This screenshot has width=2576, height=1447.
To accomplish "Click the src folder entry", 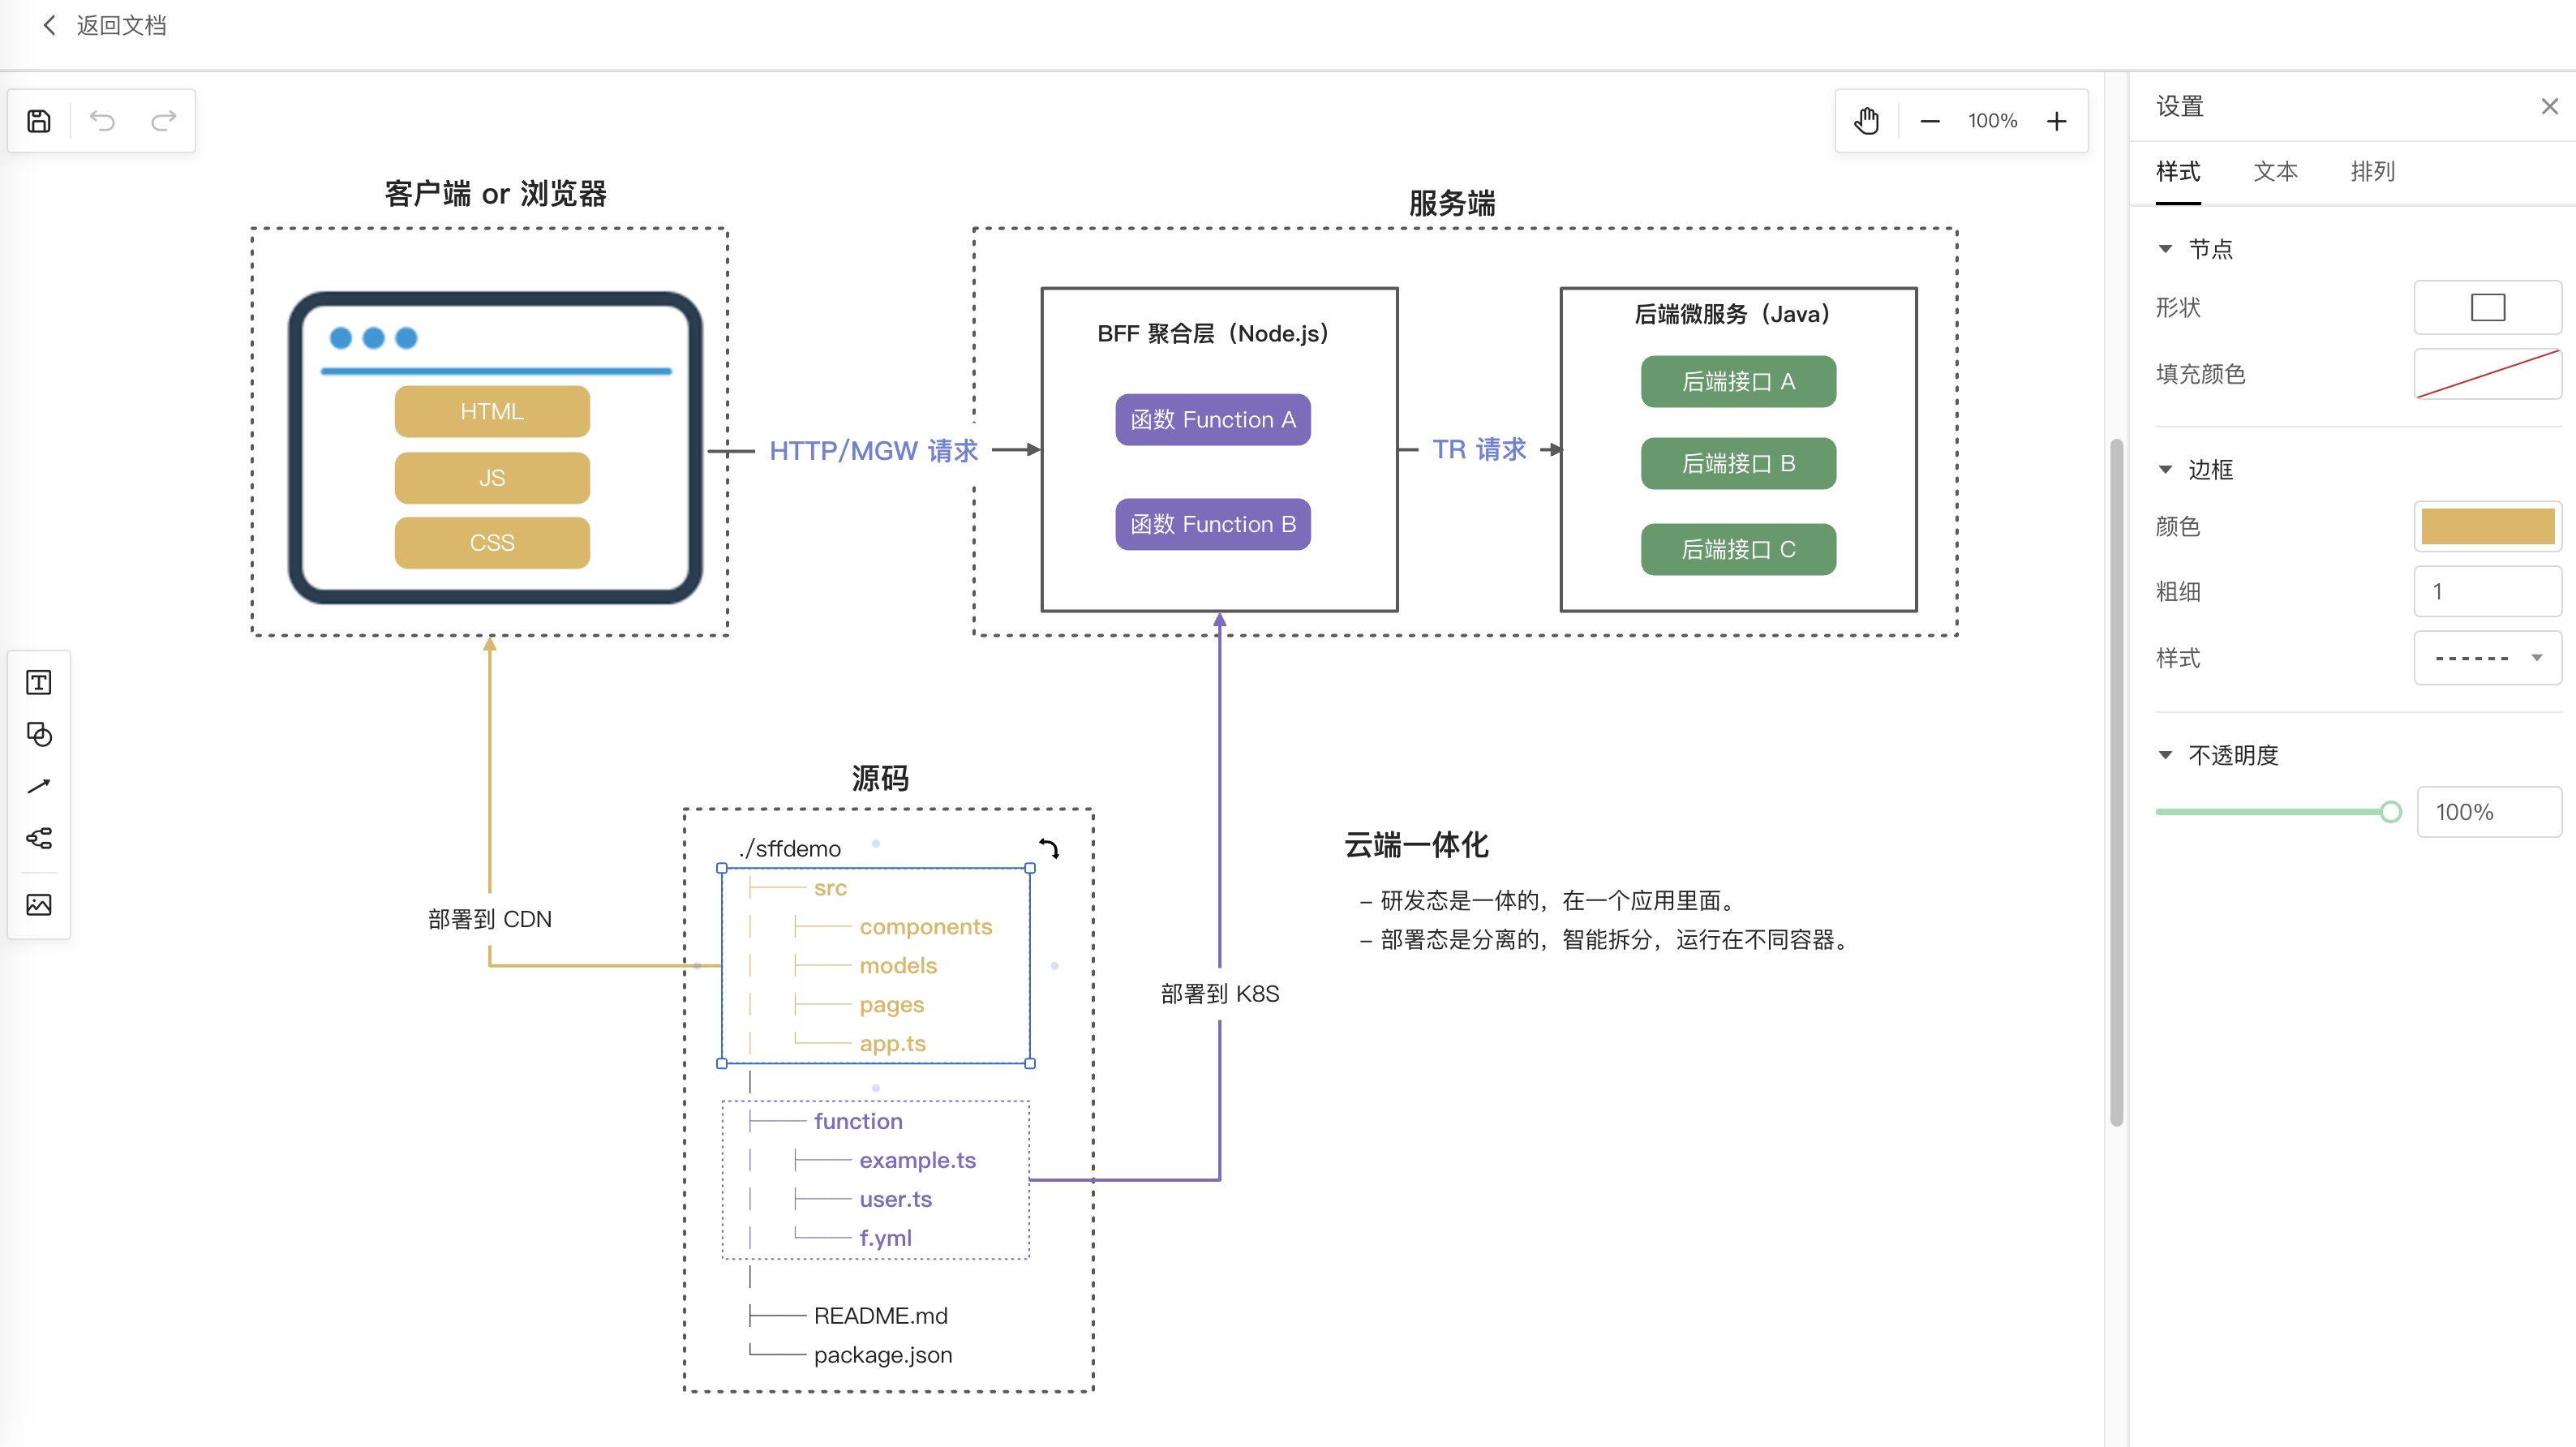I will pyautogui.click(x=830, y=887).
